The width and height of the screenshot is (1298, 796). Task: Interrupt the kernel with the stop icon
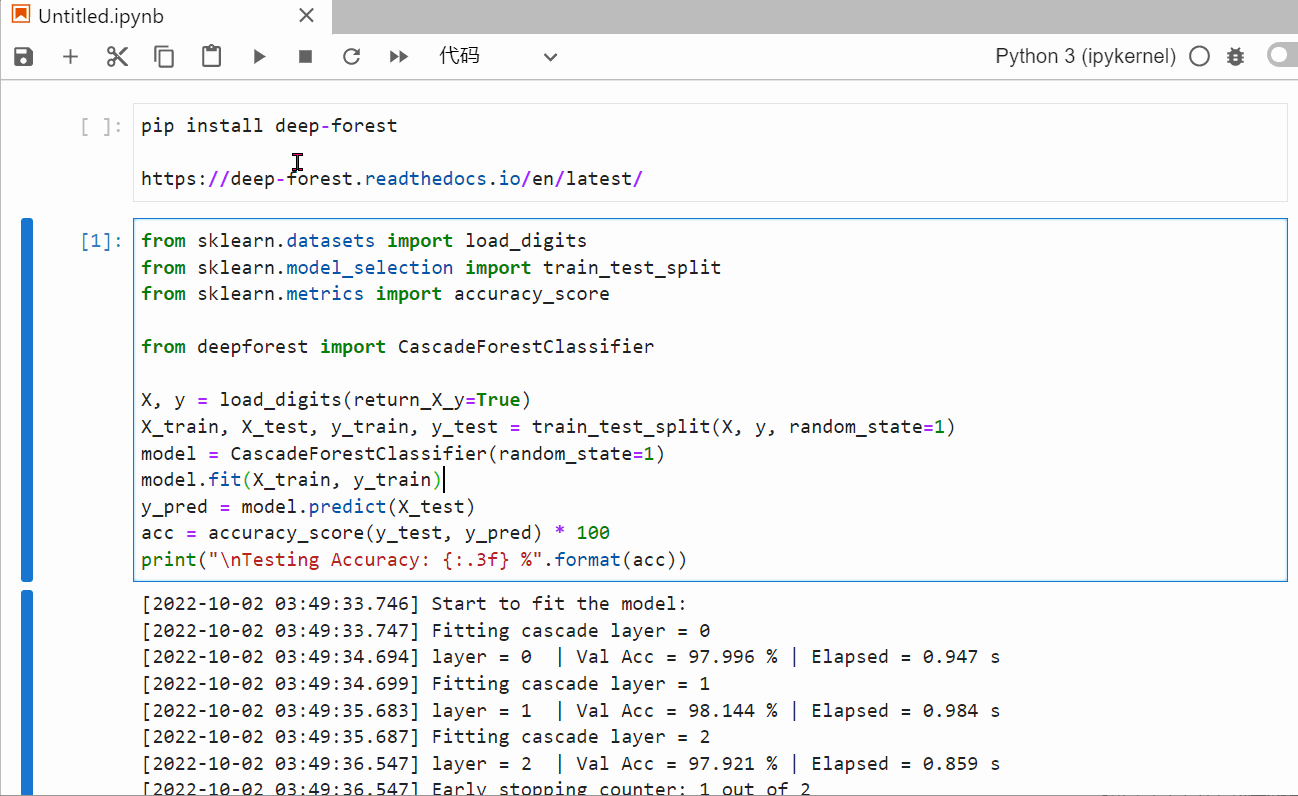[304, 56]
